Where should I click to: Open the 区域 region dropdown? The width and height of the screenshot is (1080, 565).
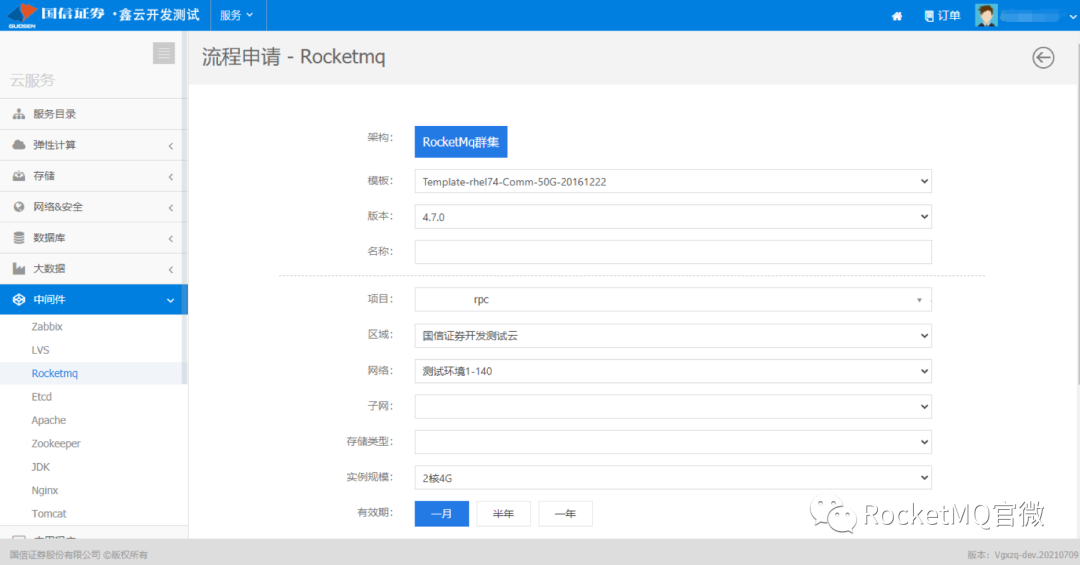(673, 336)
